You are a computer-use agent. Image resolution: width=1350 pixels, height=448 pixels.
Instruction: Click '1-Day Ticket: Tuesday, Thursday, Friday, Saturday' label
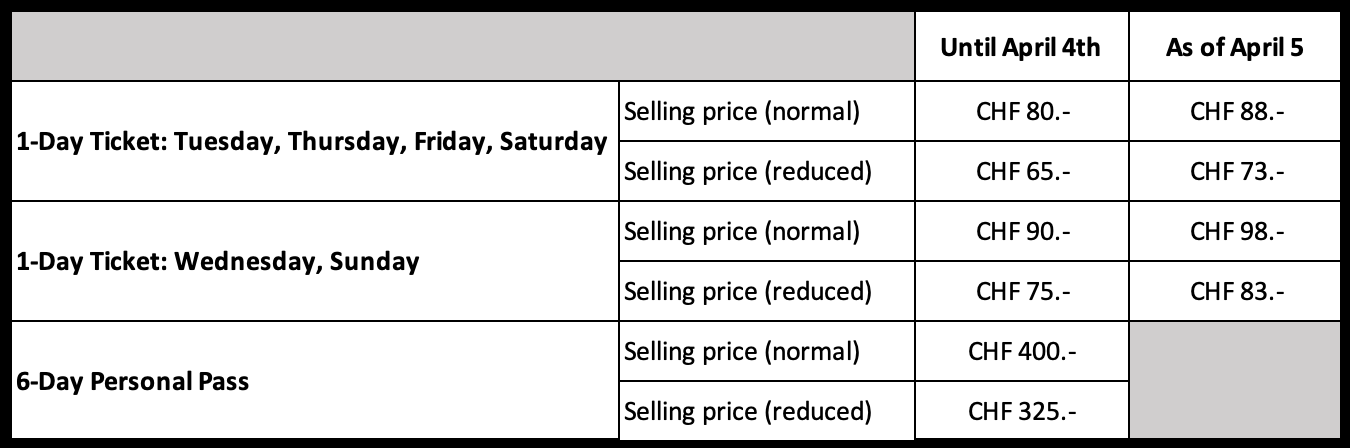(x=312, y=142)
